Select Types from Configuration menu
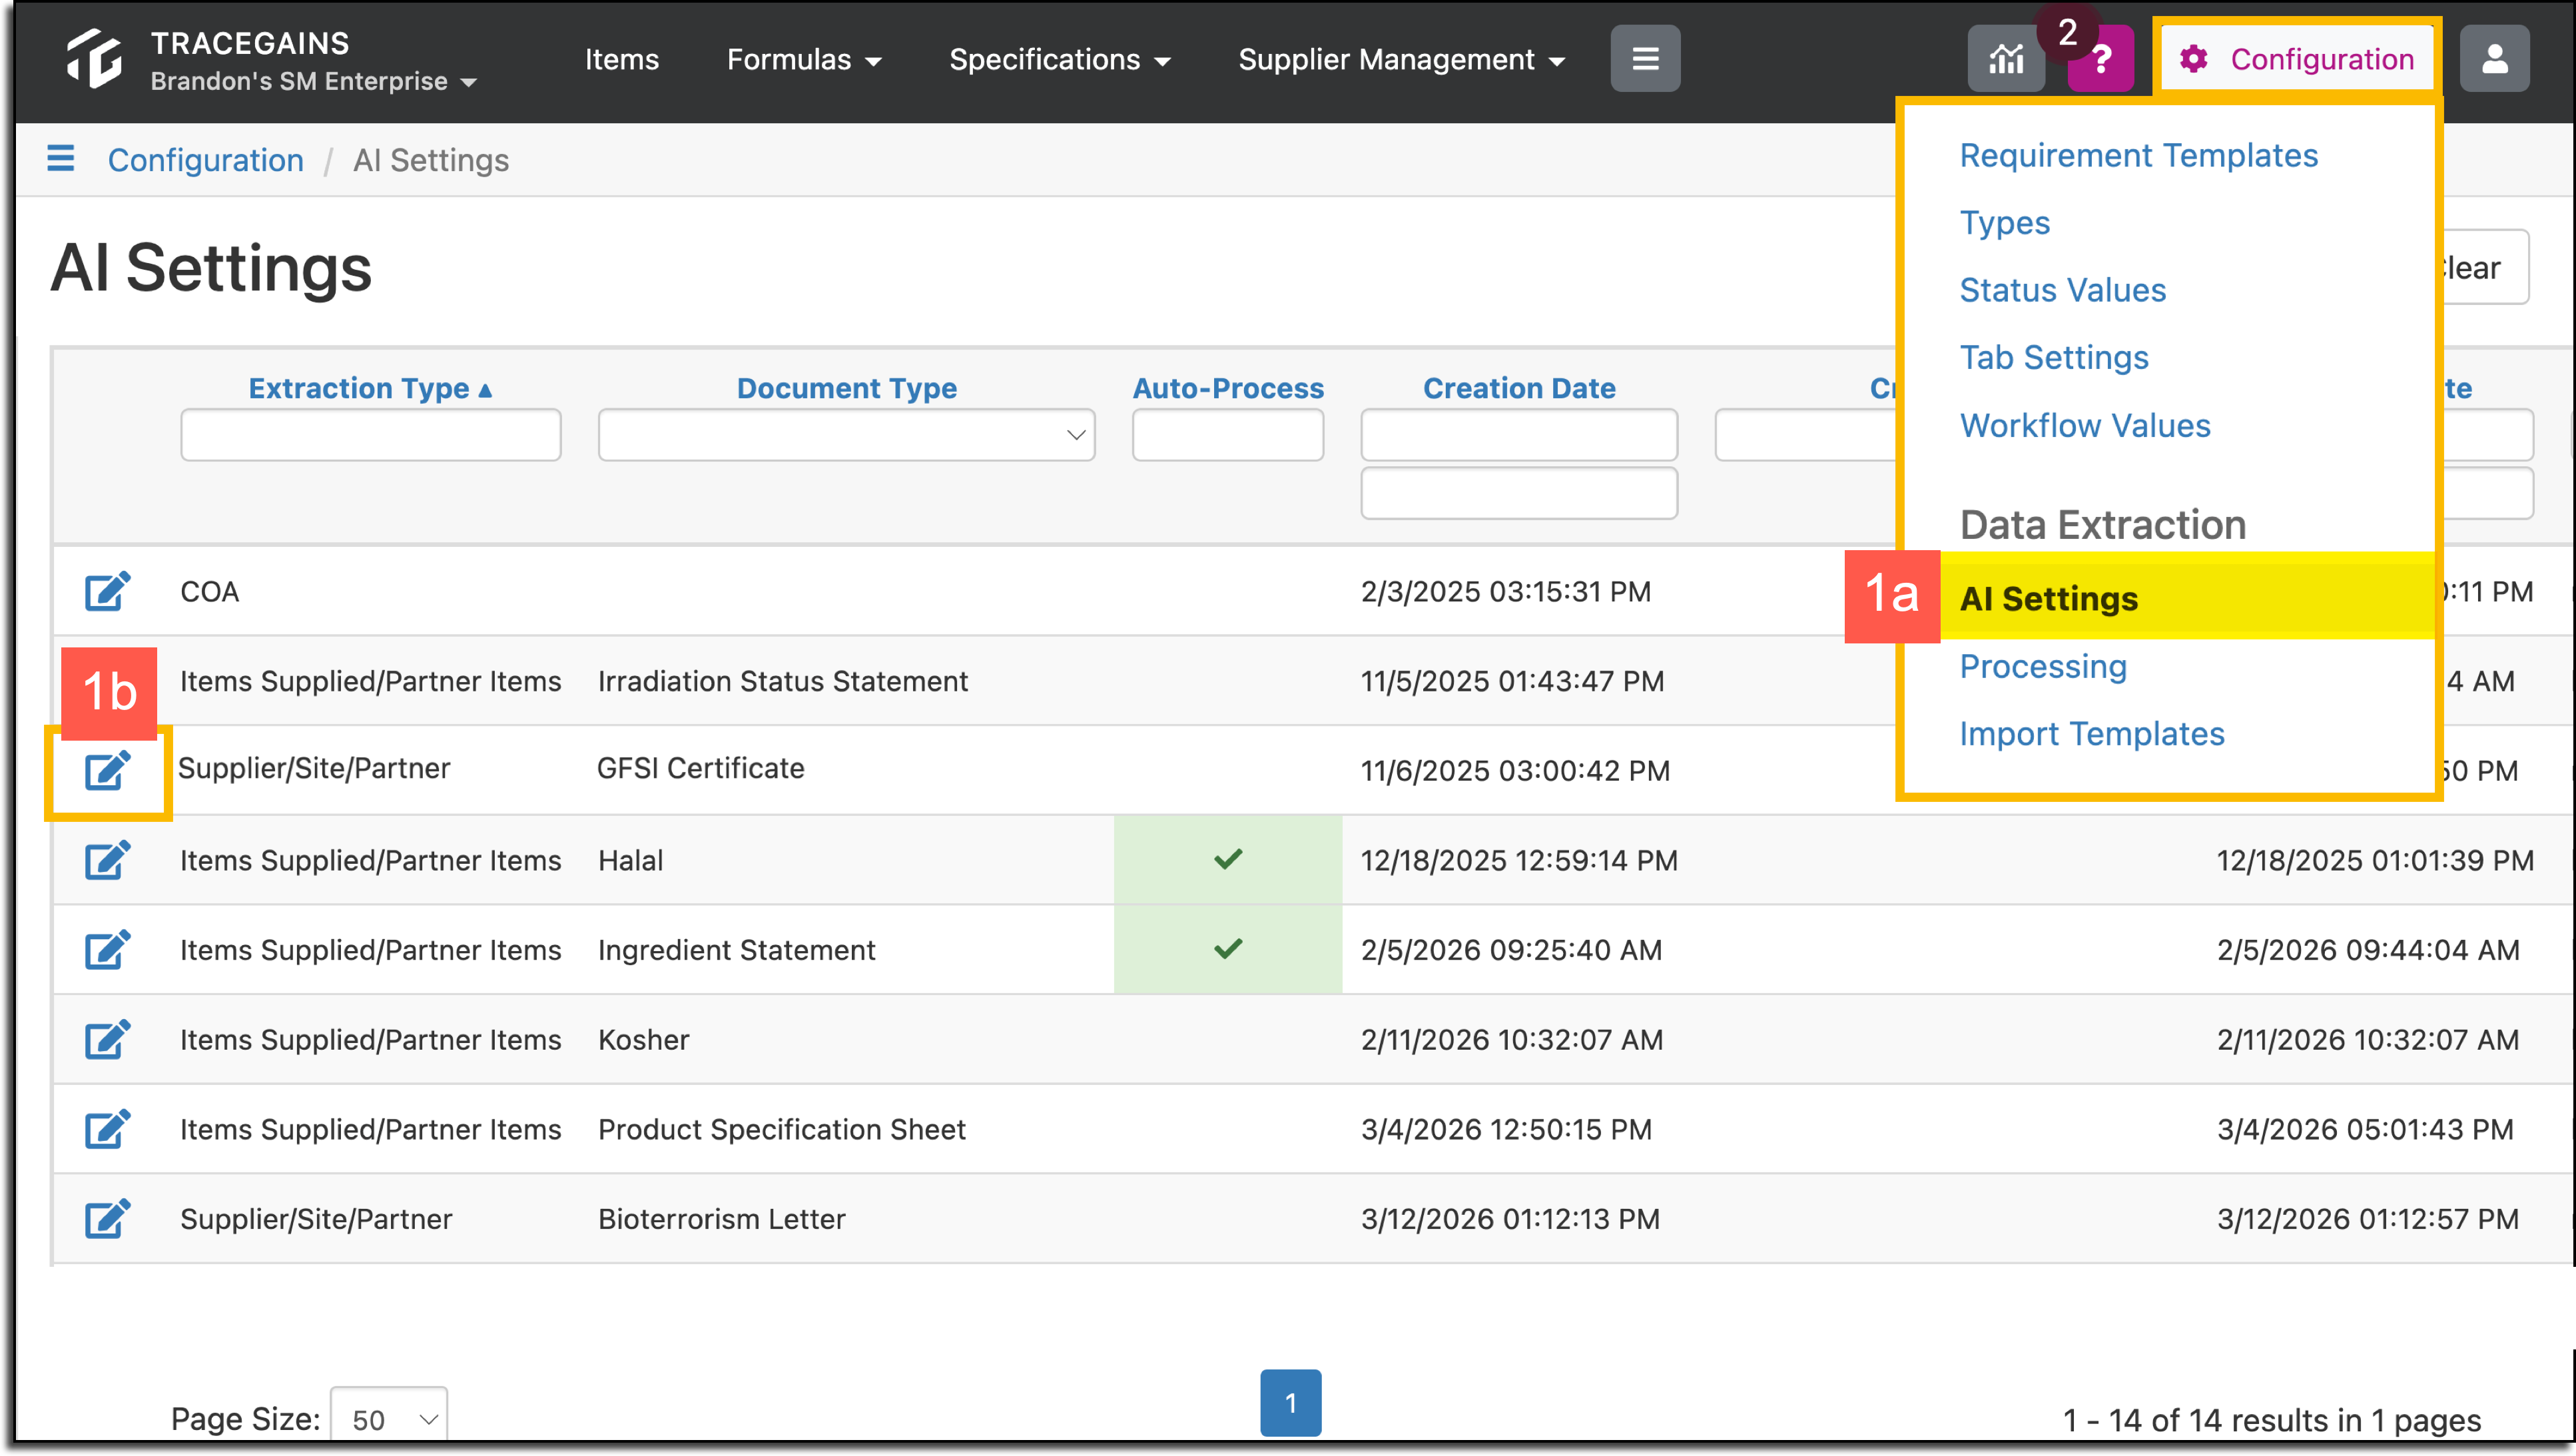 [2004, 222]
